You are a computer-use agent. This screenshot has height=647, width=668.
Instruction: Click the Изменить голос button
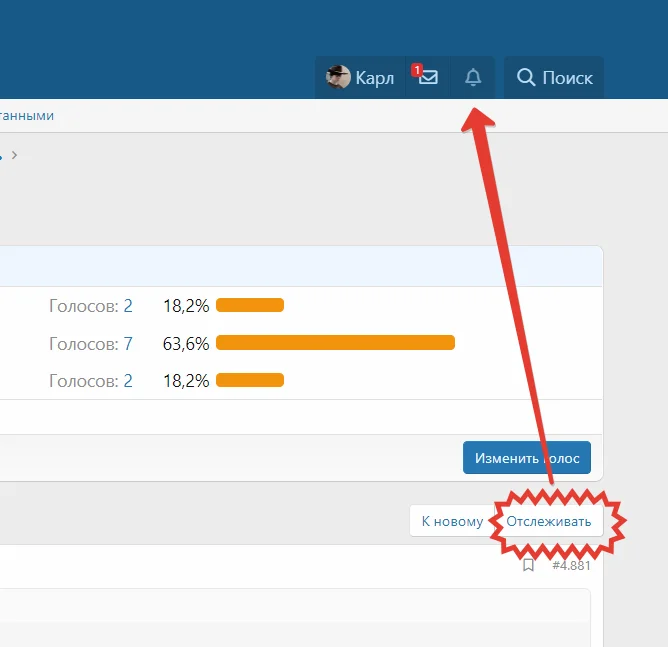point(527,457)
